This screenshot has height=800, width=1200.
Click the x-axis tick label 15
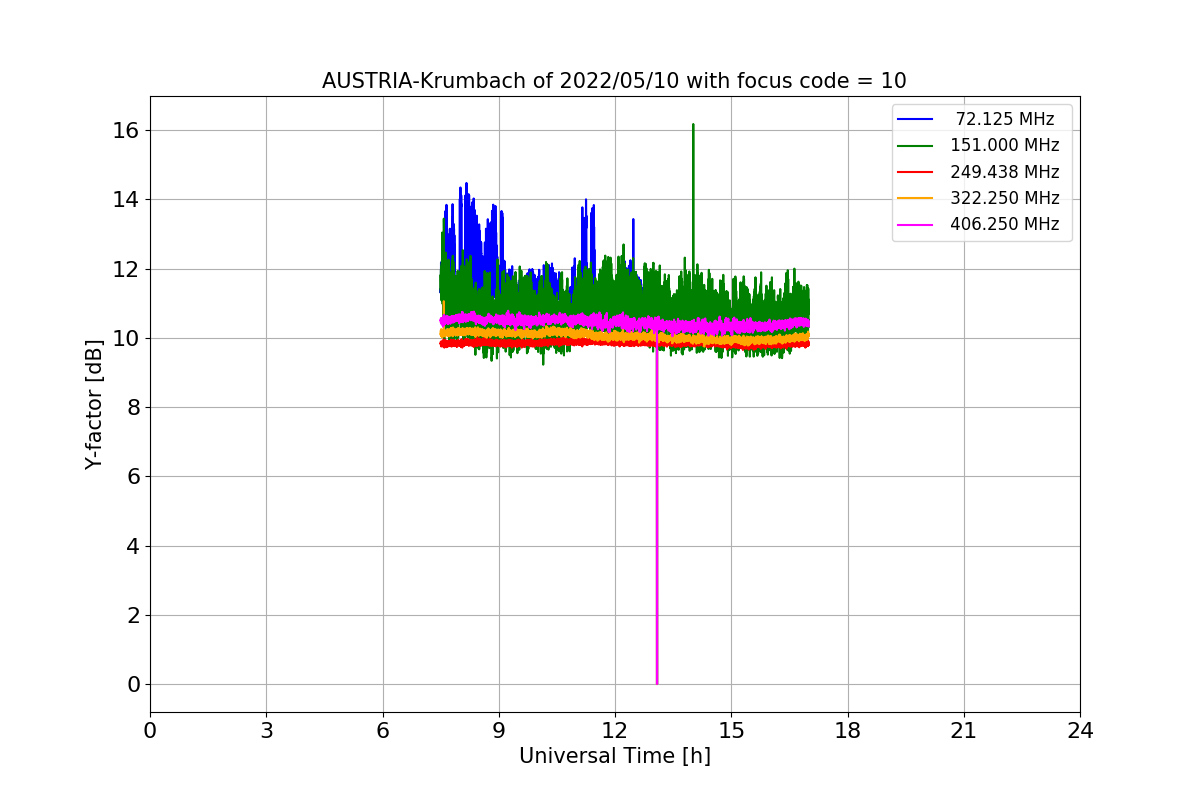pyautogui.click(x=731, y=731)
